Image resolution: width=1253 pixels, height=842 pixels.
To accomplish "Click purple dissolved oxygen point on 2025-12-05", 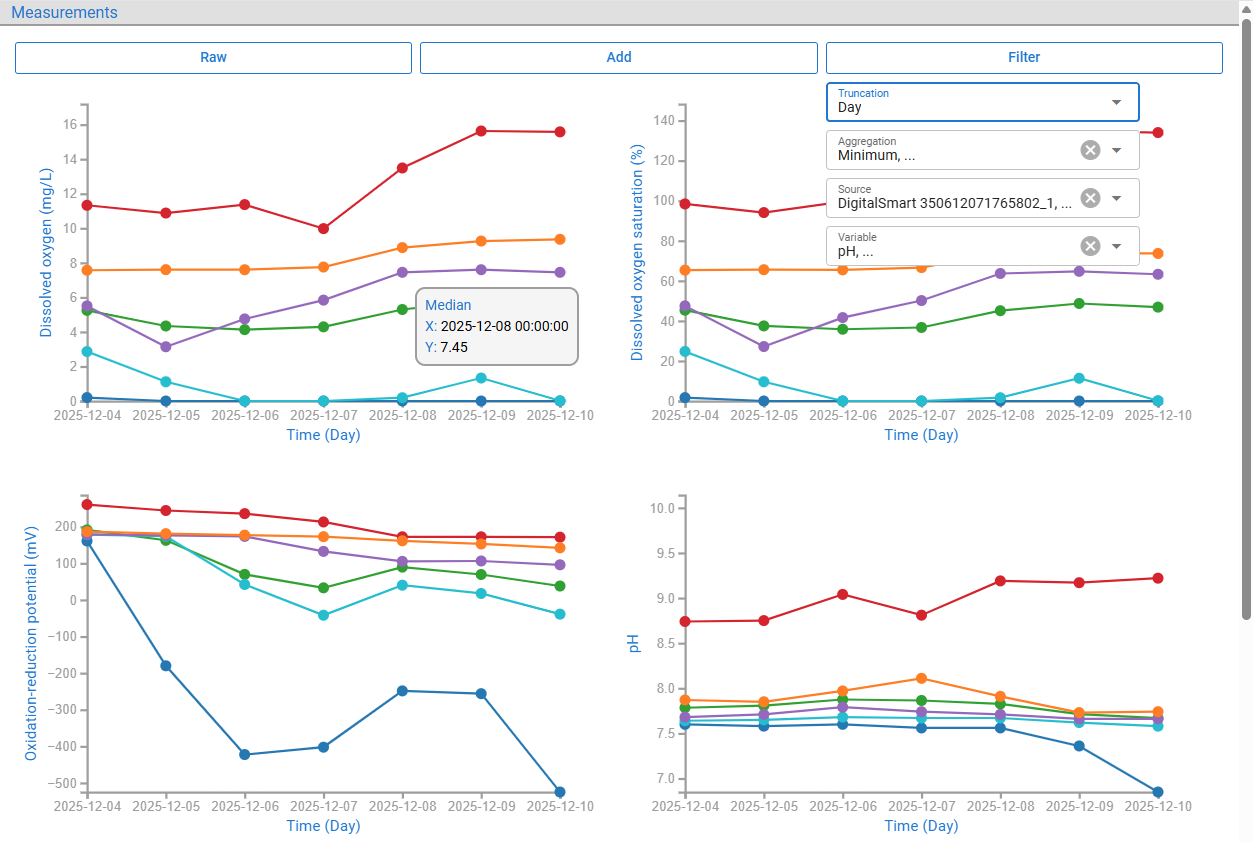I will point(166,347).
